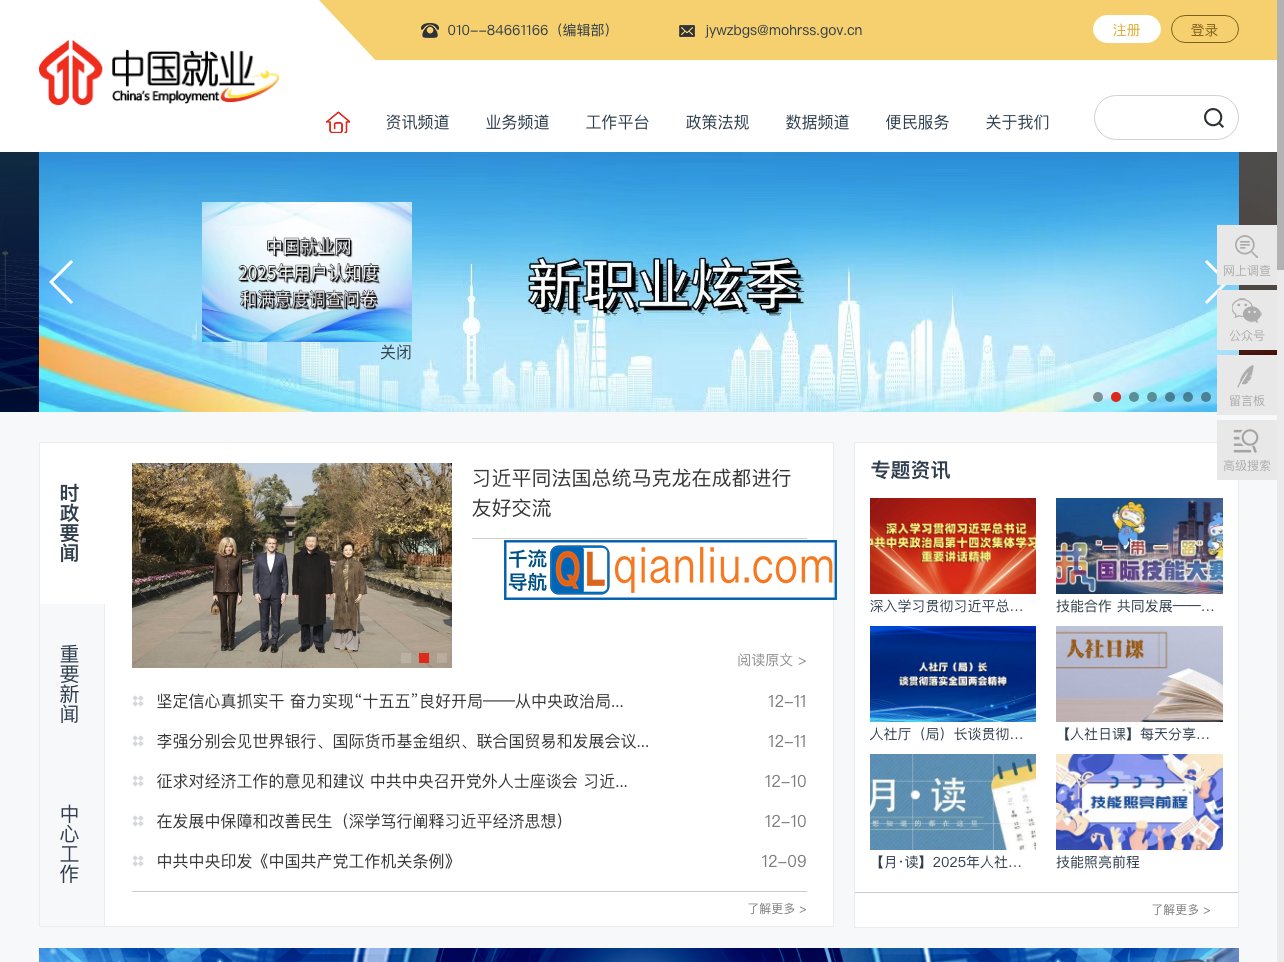Open the 网上调查 online survey panel
The image size is (1284, 962).
(x=1246, y=254)
